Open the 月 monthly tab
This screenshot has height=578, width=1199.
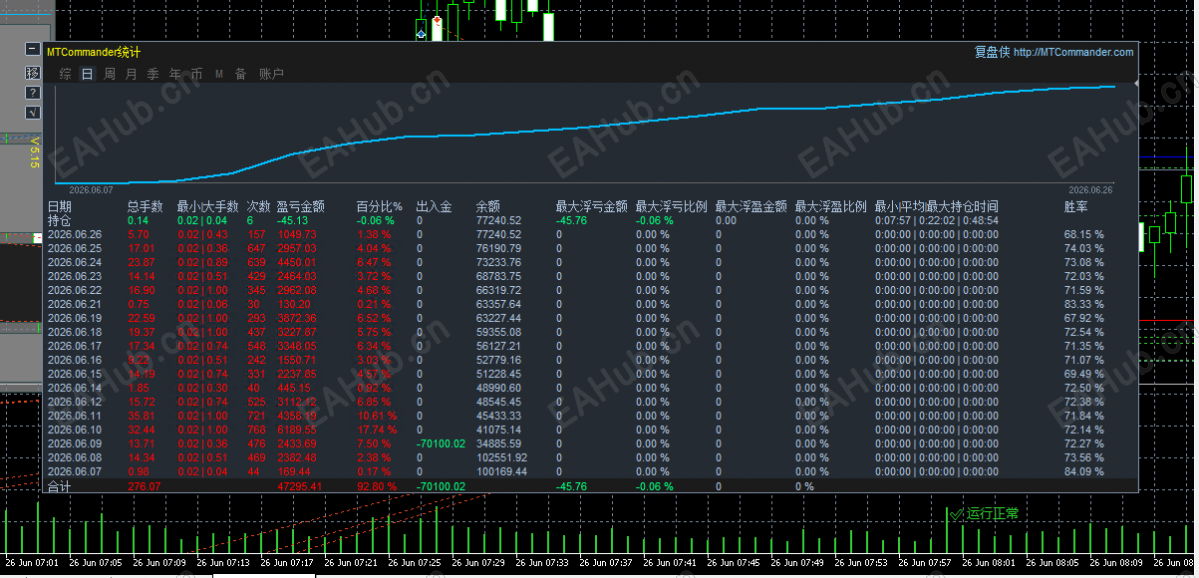point(132,74)
